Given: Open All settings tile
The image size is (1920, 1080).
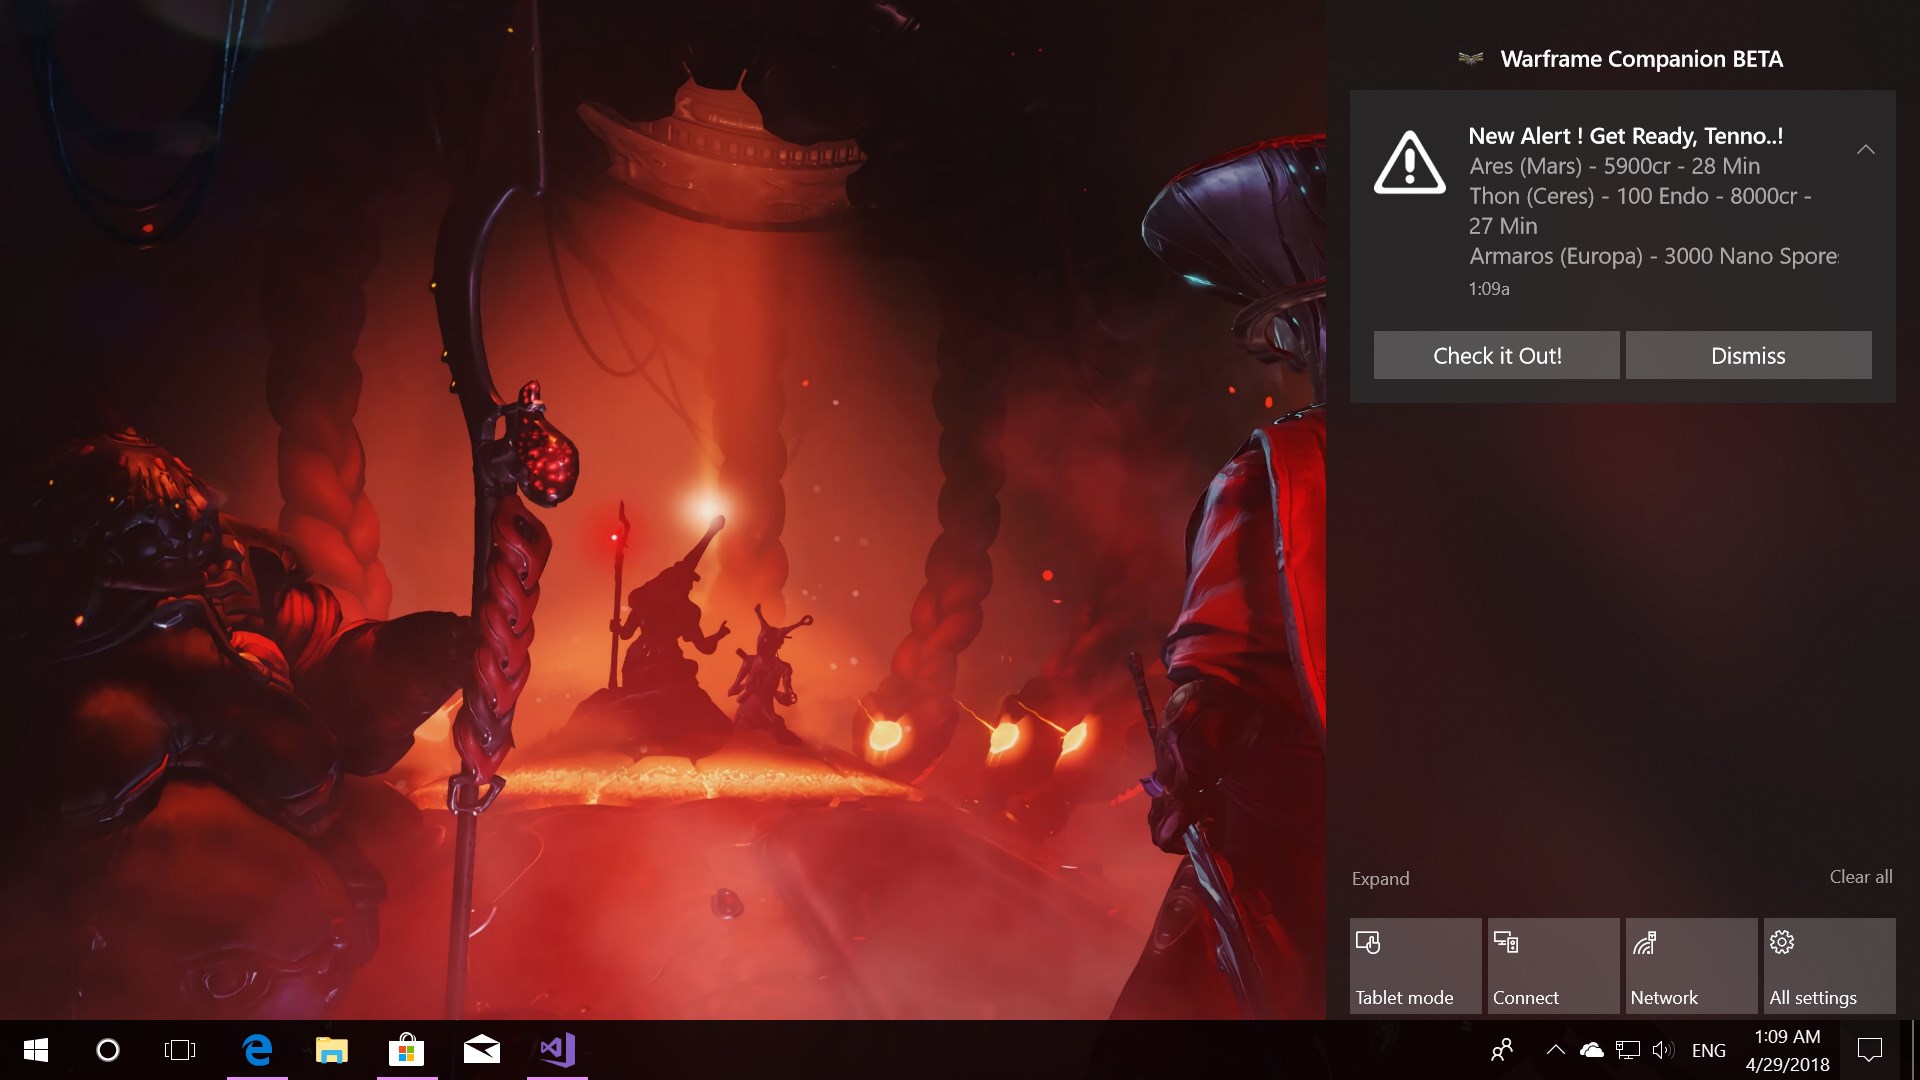Looking at the screenshot, I should point(1828,965).
